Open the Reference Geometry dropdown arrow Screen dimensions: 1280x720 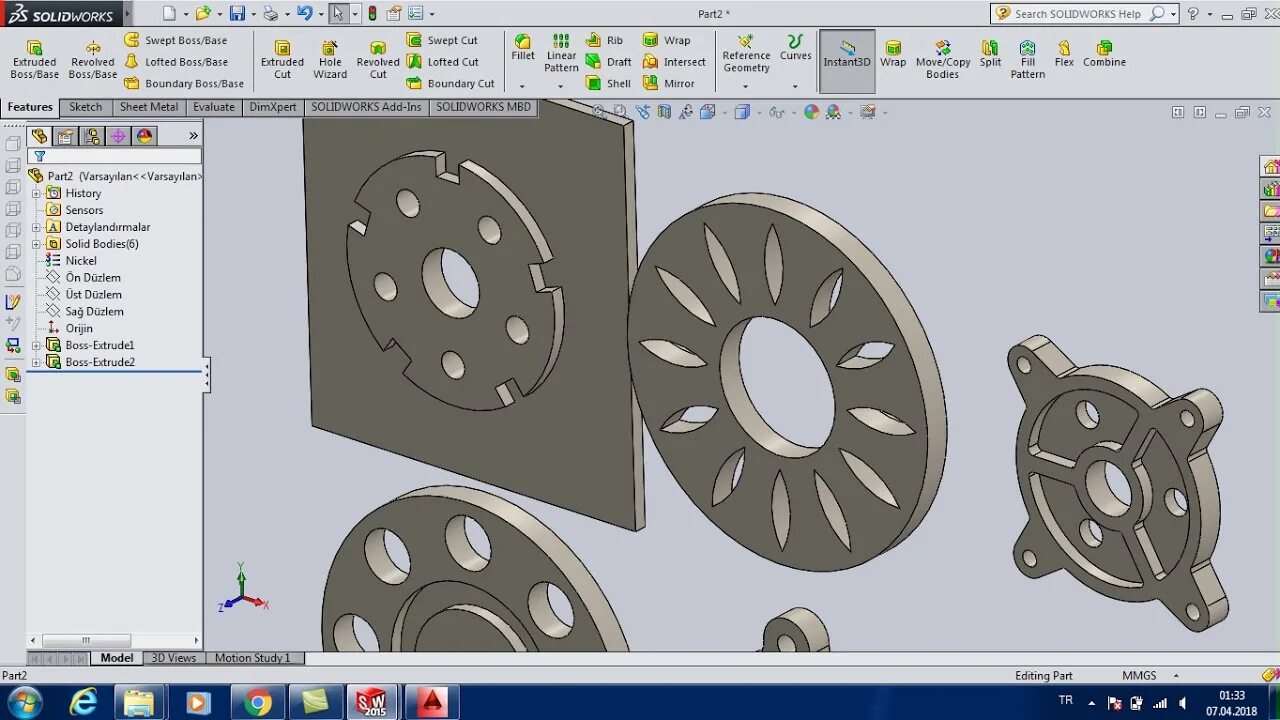point(746,85)
